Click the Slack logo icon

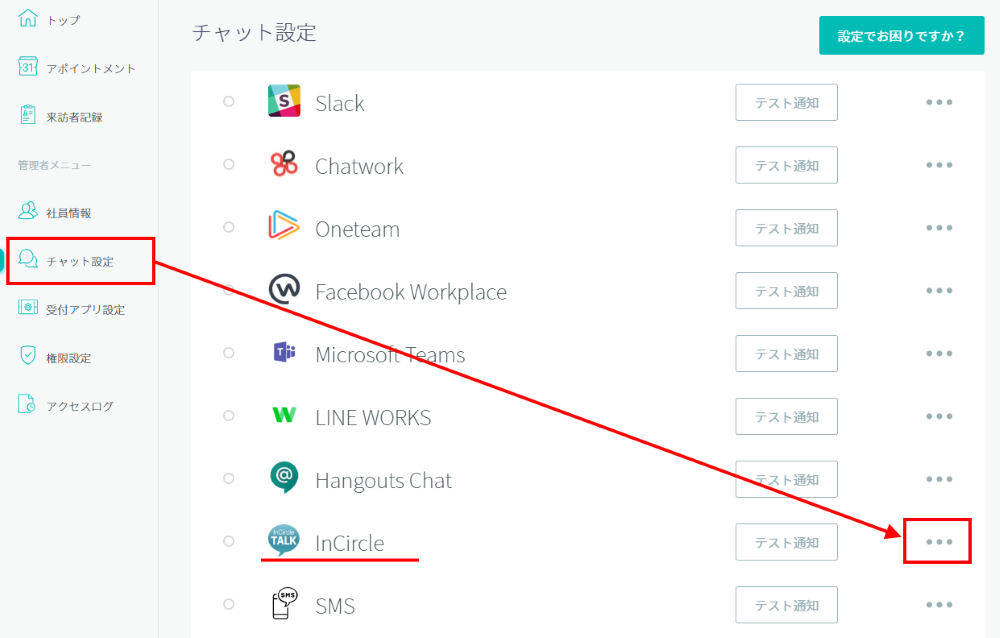(284, 102)
